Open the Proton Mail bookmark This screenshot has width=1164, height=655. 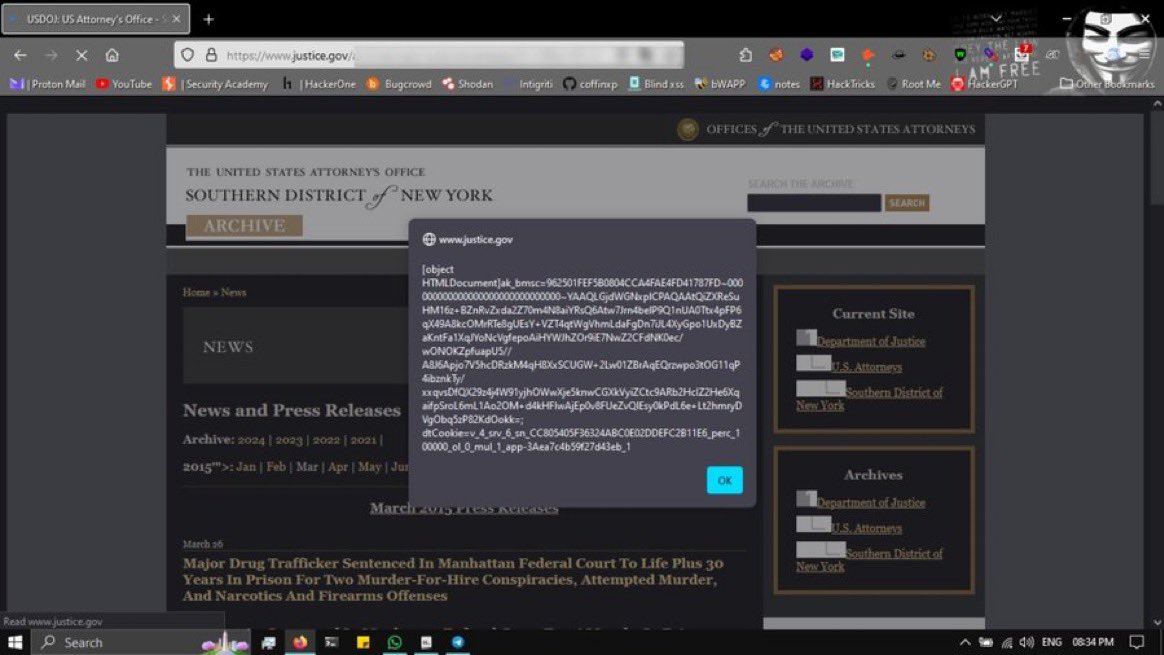tap(48, 84)
